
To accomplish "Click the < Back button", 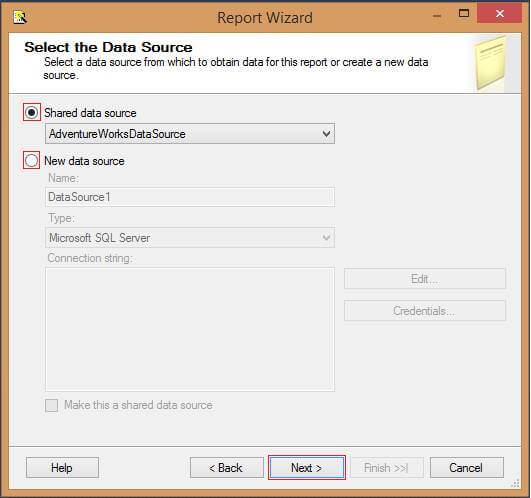I will [227, 468].
